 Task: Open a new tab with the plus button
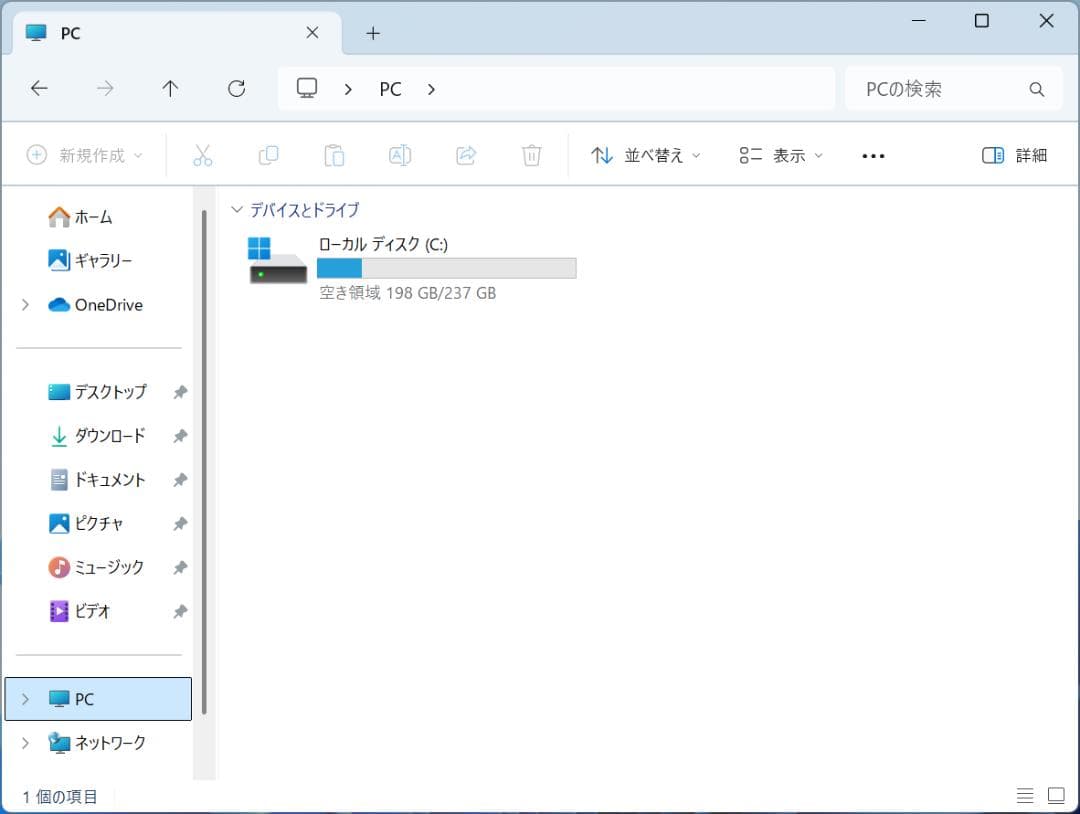(373, 32)
